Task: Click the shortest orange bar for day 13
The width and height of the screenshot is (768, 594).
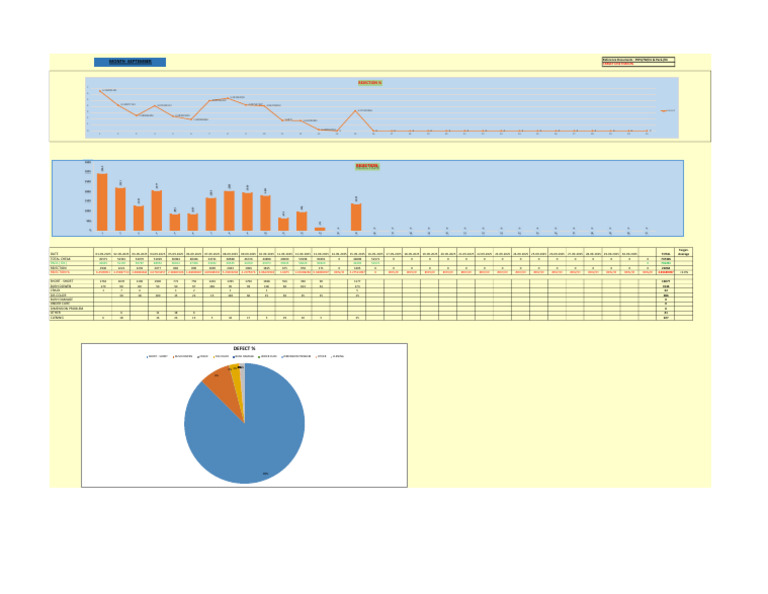Action: [x=320, y=229]
